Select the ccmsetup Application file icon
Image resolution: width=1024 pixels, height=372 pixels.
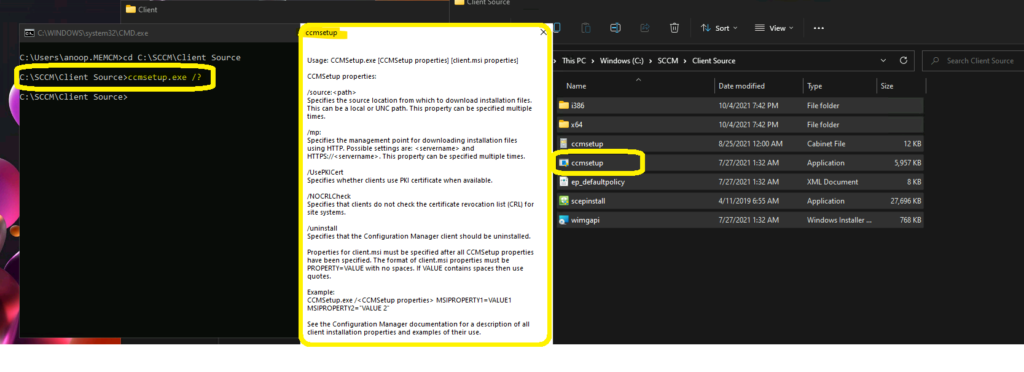click(x=564, y=163)
